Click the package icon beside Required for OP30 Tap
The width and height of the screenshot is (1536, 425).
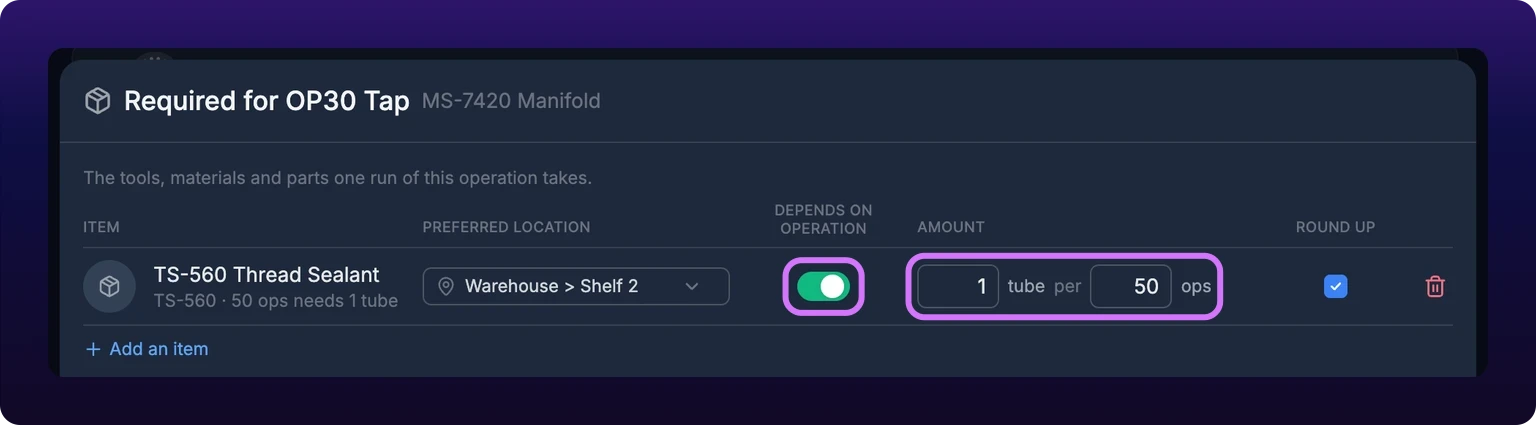pyautogui.click(x=97, y=101)
